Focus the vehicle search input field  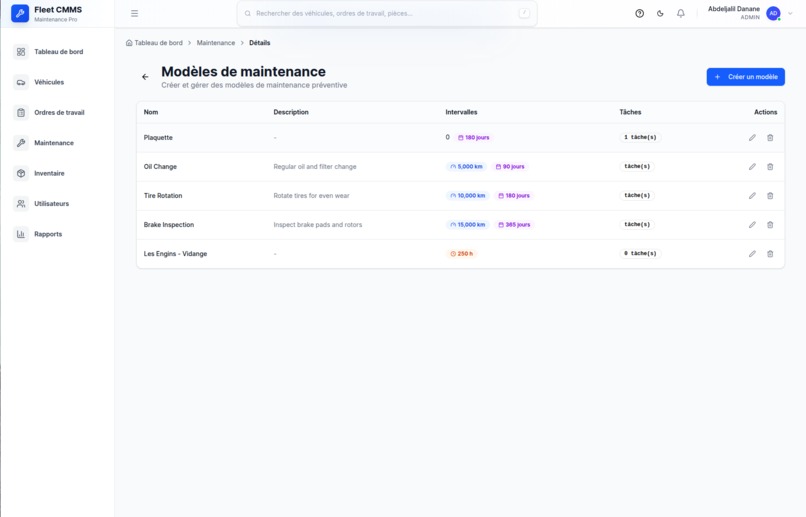(387, 13)
